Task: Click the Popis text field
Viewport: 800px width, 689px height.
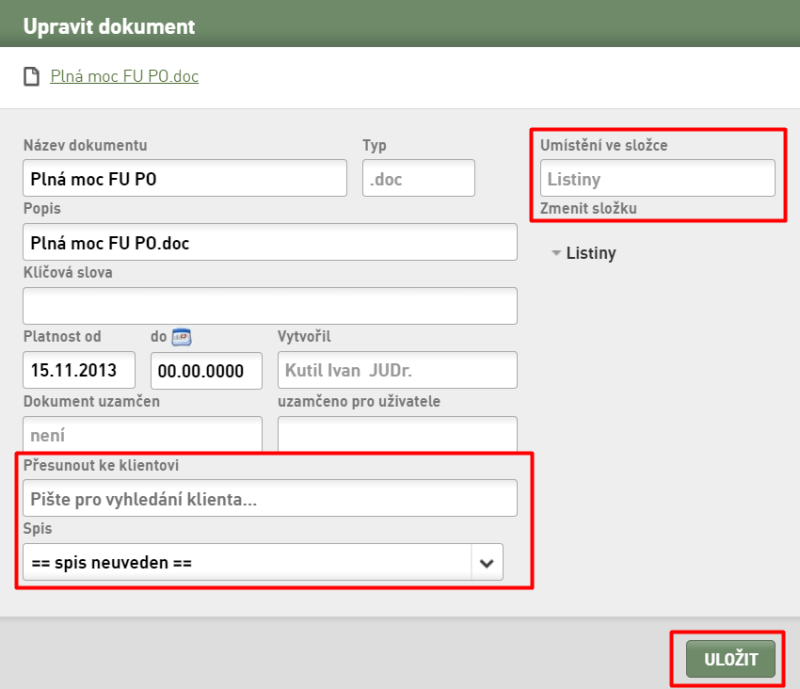Action: 270,242
